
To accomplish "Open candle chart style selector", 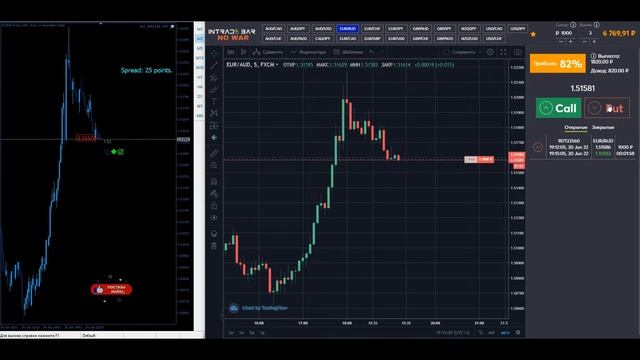I will point(244,52).
